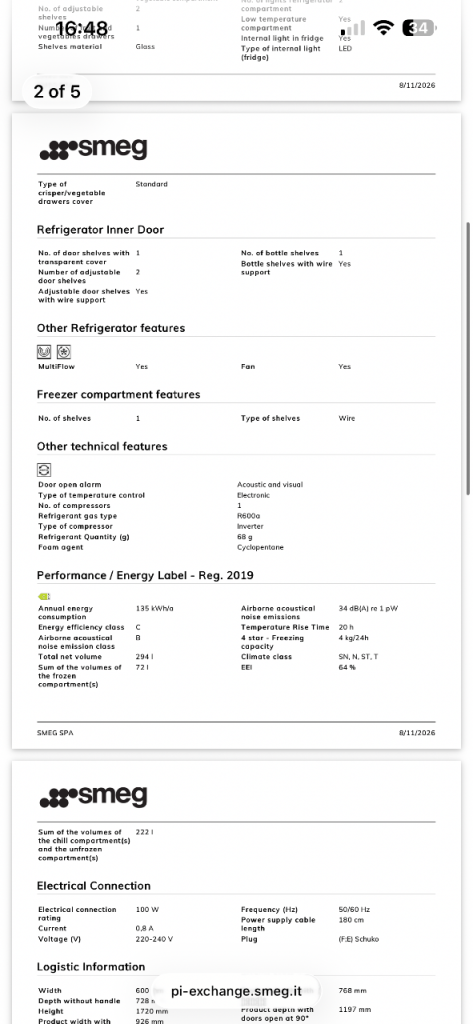Screen dimensions: 473x1024
Task: Click the Logistic Information heading
Action: (91, 967)
